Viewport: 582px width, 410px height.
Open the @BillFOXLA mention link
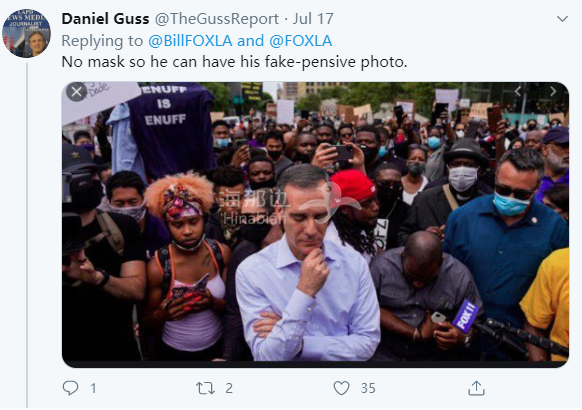click(190, 41)
